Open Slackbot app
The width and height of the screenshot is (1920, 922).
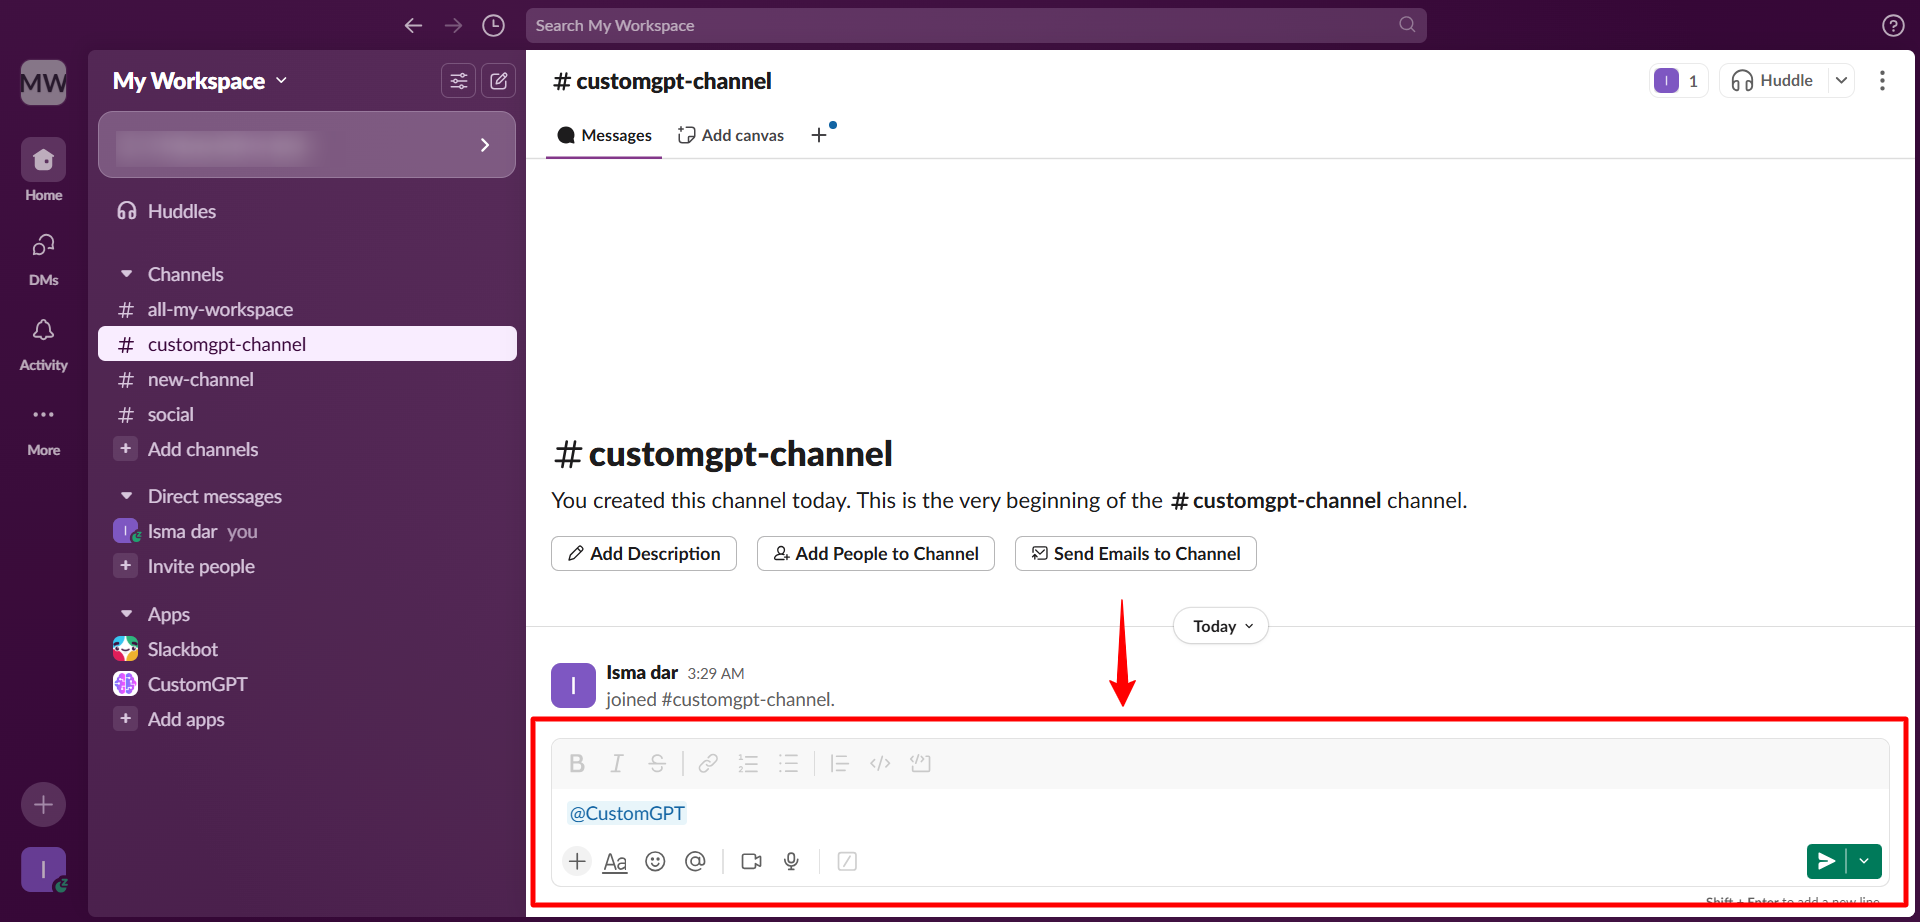click(x=307, y=649)
